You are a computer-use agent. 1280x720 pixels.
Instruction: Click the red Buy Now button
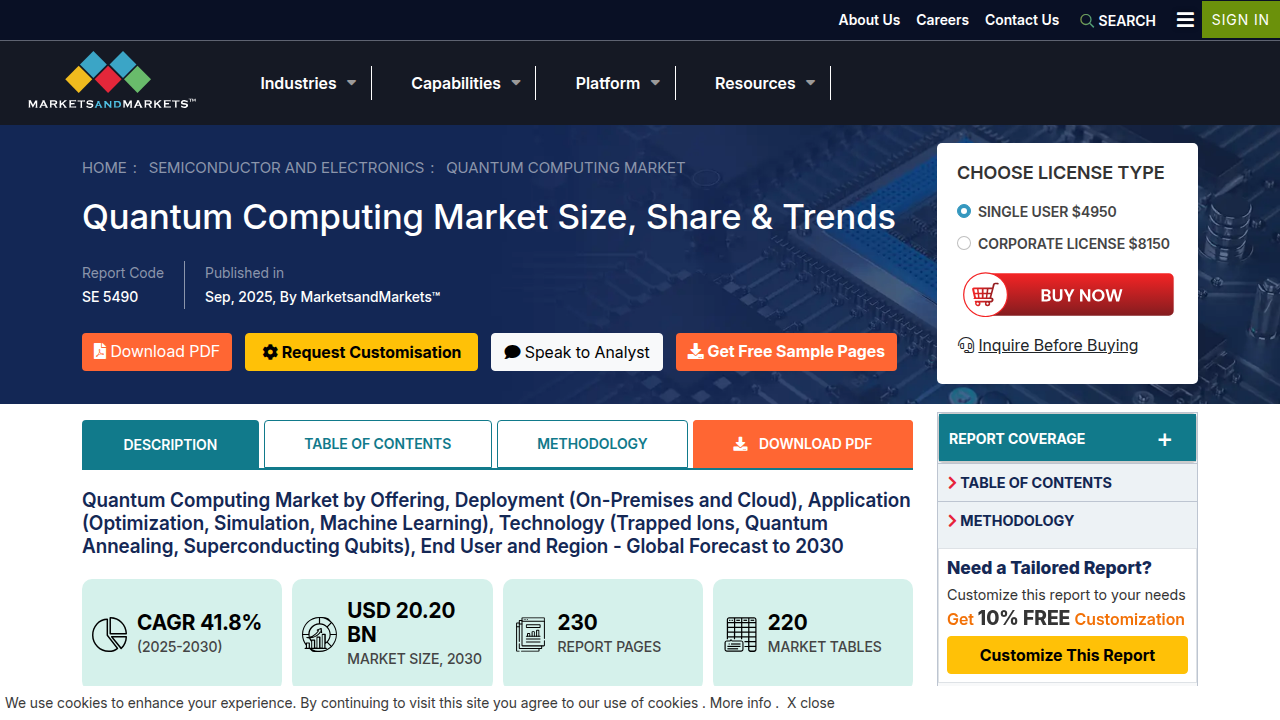[x=1068, y=295]
